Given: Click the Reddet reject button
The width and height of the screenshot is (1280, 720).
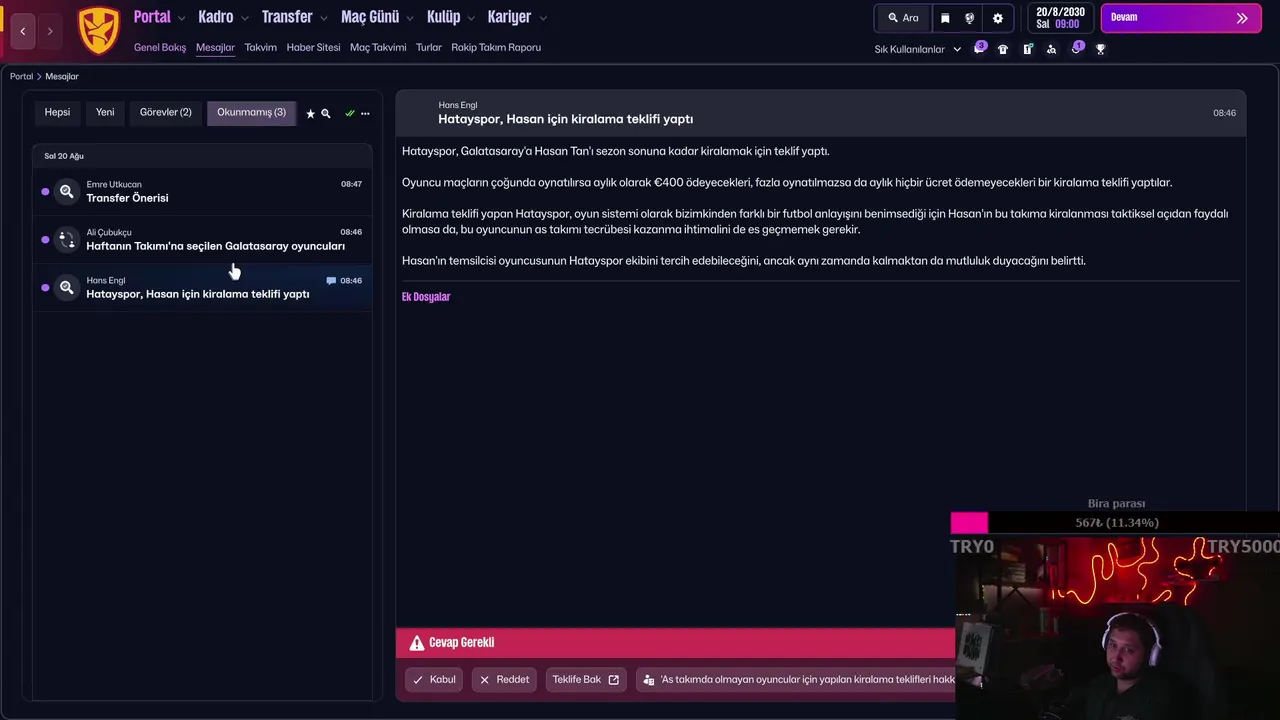Looking at the screenshot, I should tap(504, 680).
